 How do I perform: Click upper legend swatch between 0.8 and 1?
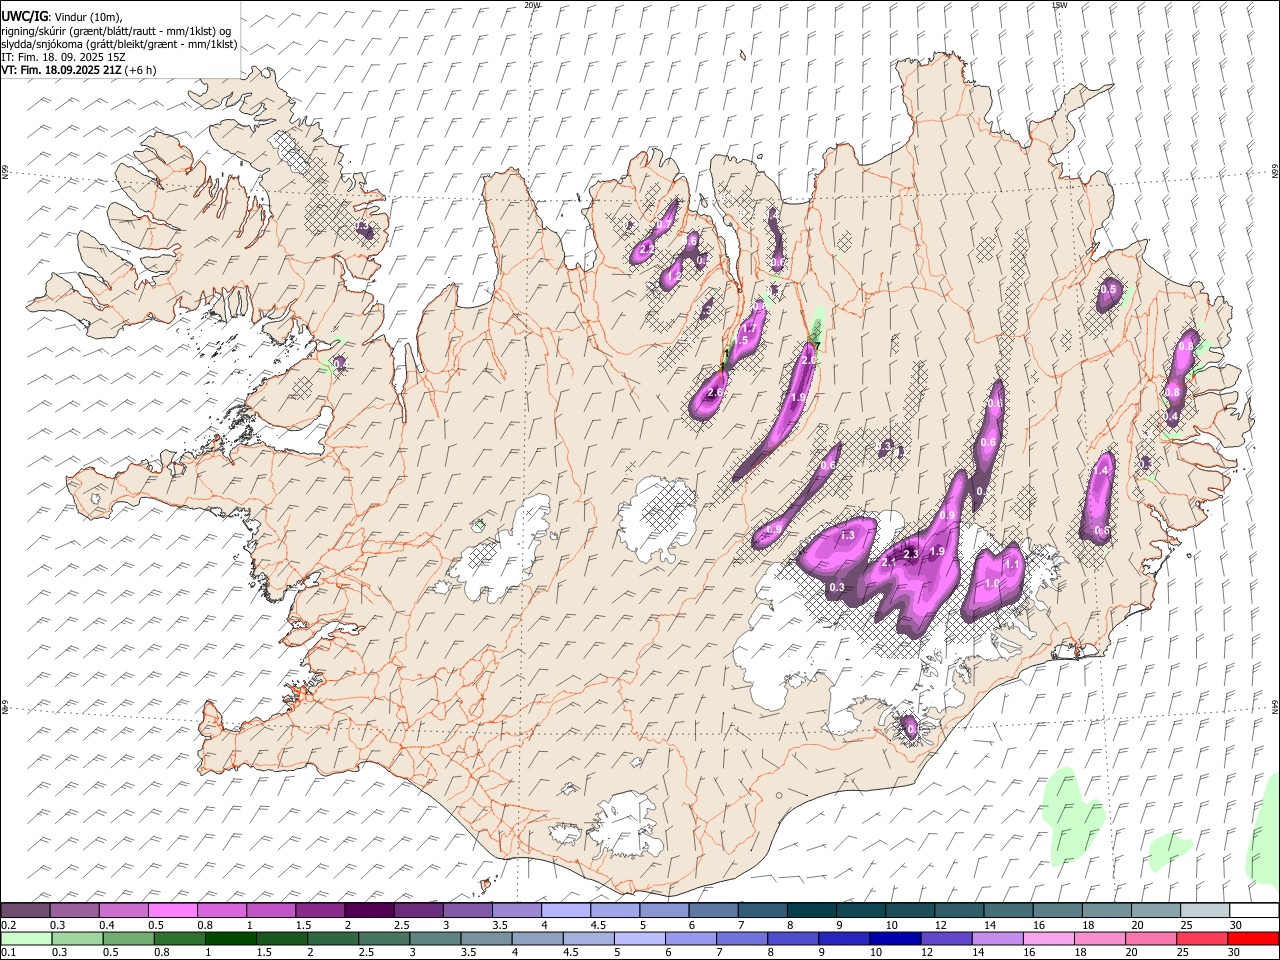click(x=221, y=910)
